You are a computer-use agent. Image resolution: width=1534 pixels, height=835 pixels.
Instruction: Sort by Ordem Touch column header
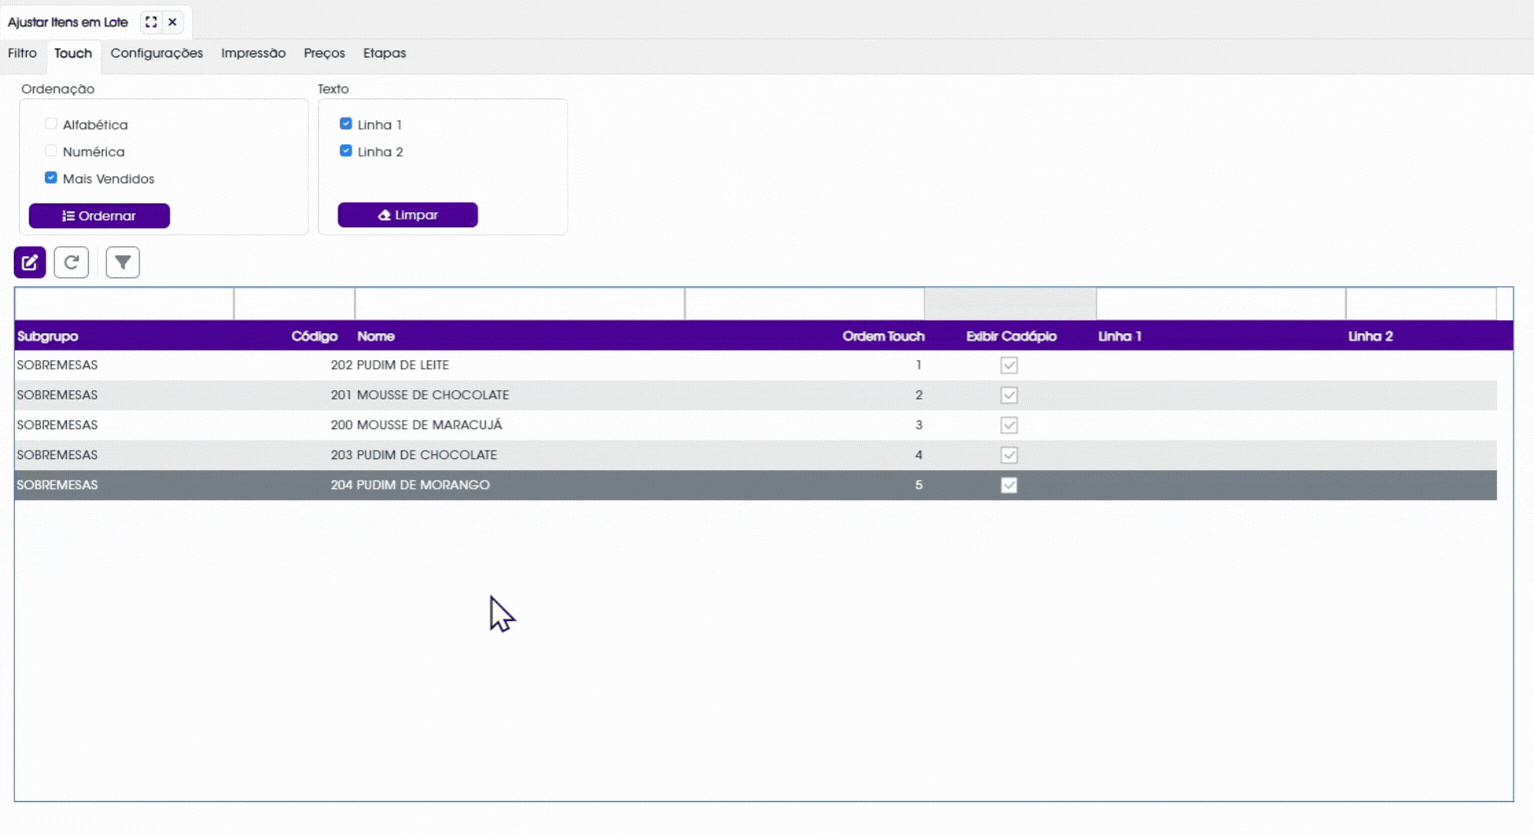(x=883, y=336)
